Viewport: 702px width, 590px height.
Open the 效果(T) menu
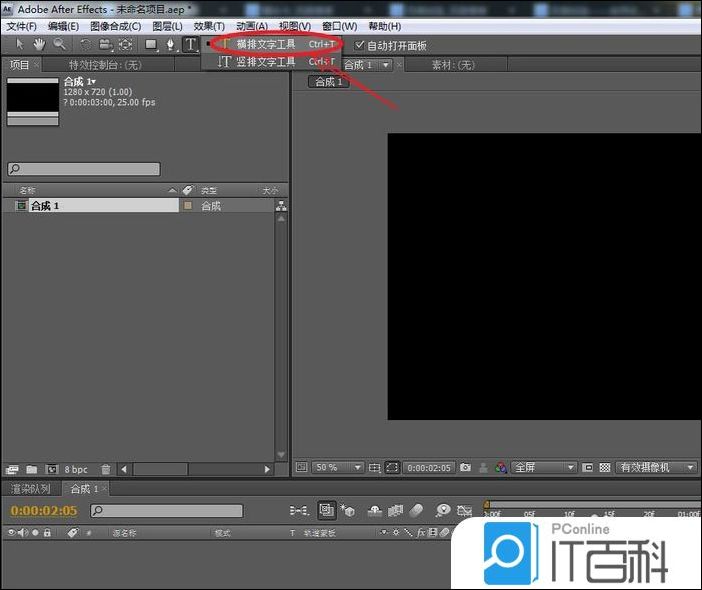click(209, 26)
